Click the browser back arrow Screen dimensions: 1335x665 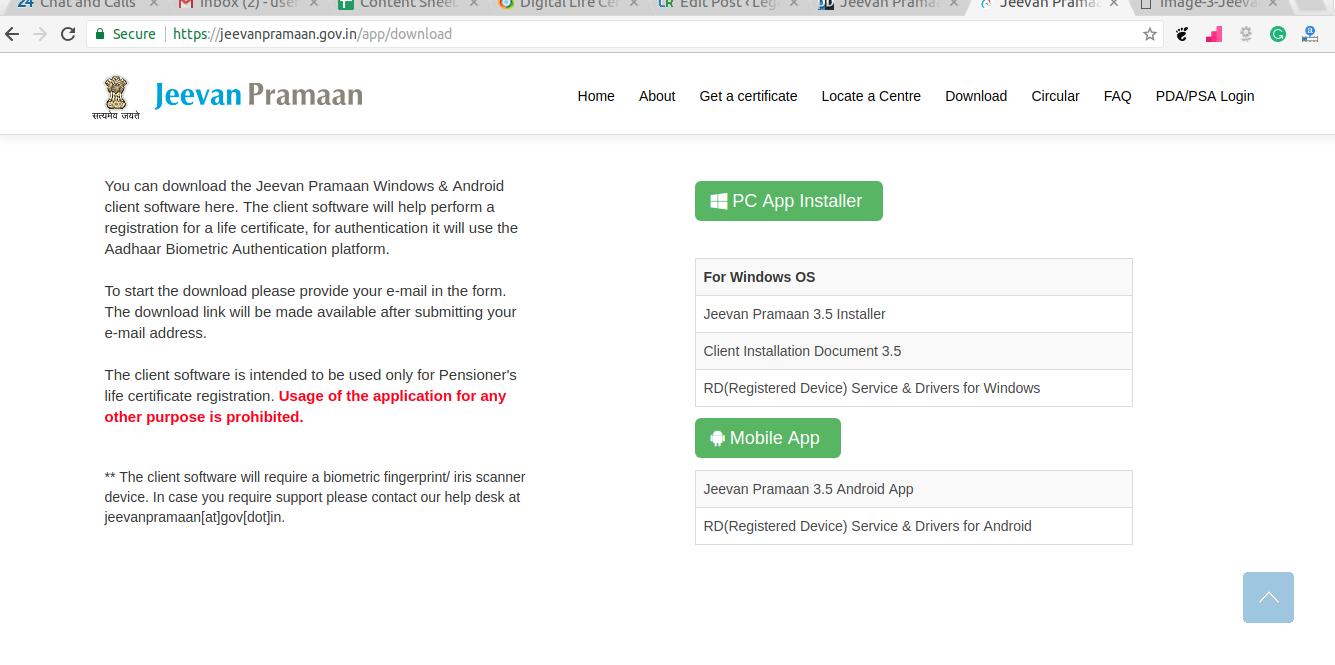[x=13, y=34]
